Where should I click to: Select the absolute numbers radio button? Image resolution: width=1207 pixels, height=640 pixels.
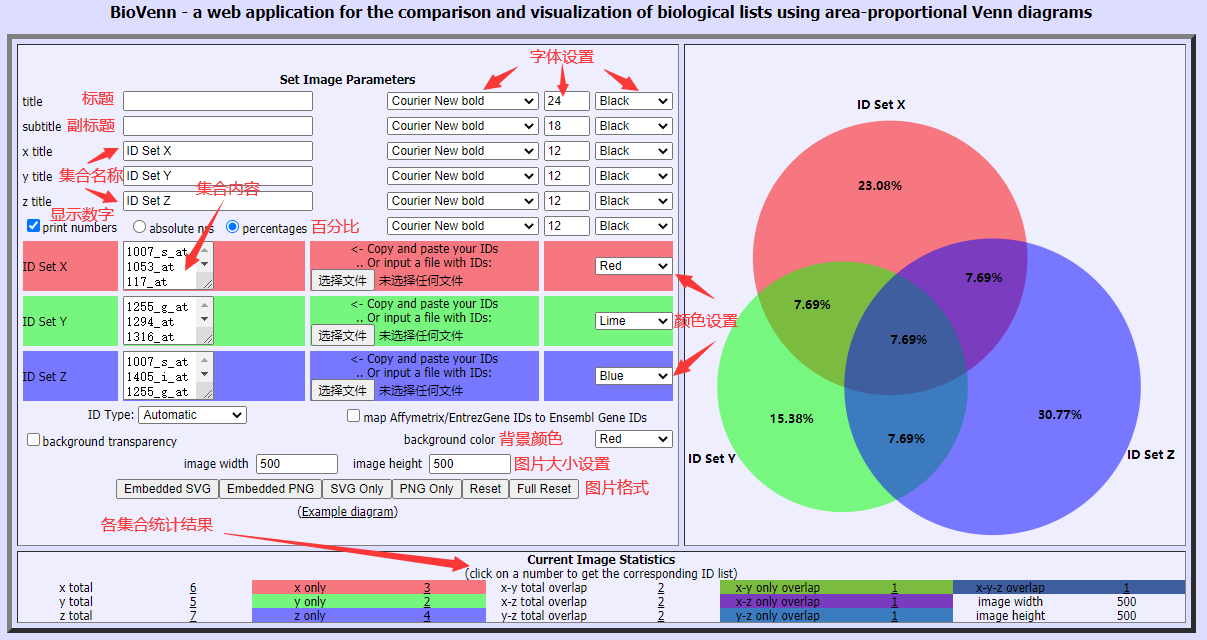click(139, 227)
